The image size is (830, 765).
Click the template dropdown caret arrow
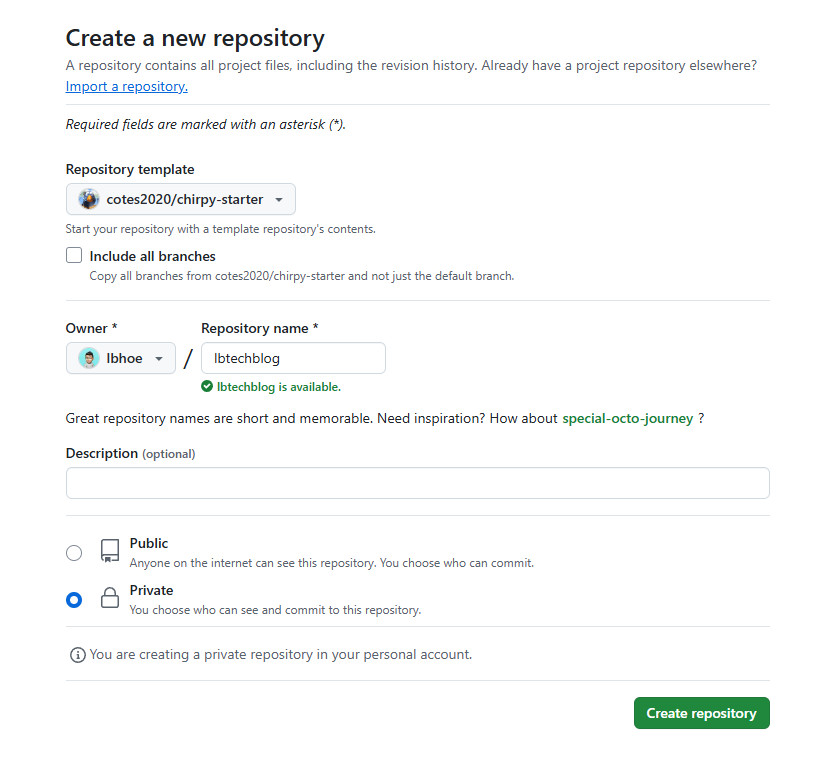279,199
